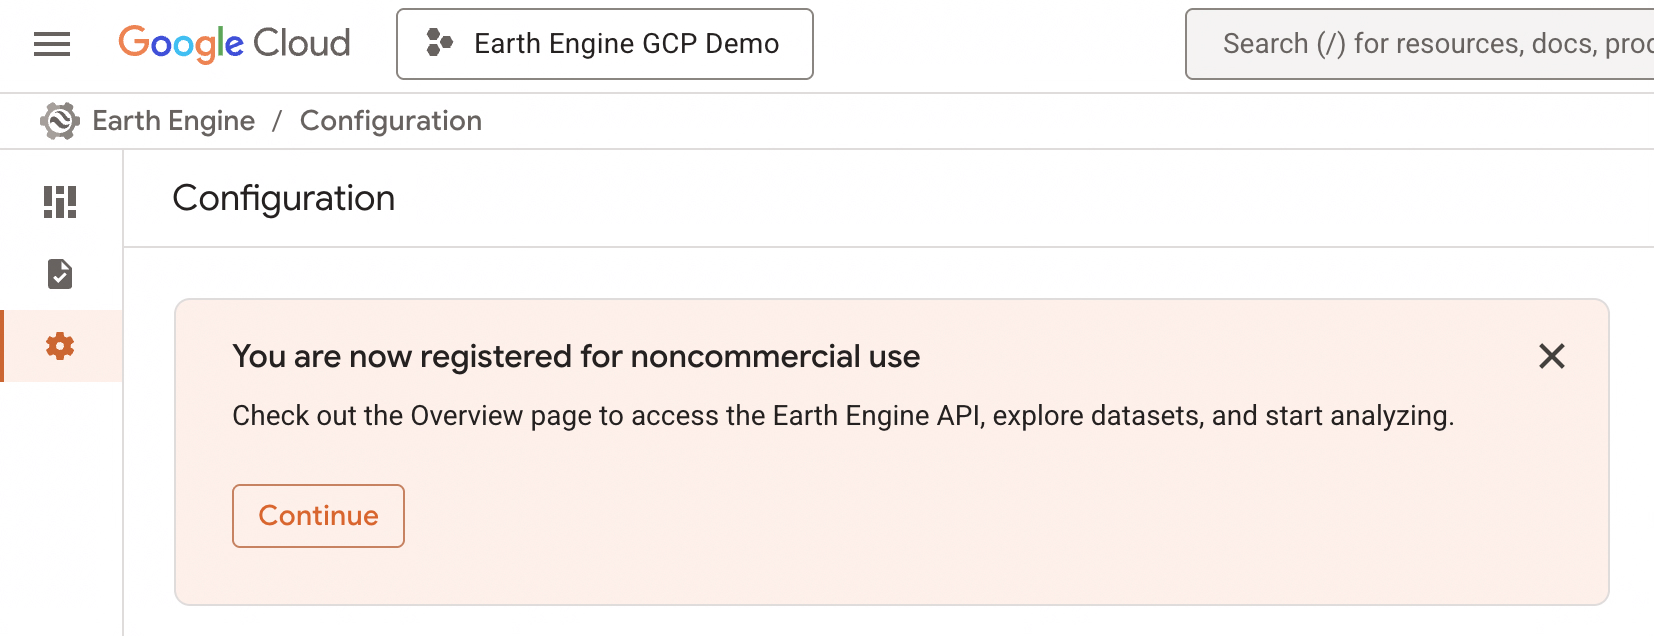Open the Earth Engine breadcrumb link
1654x636 pixels.
point(174,121)
